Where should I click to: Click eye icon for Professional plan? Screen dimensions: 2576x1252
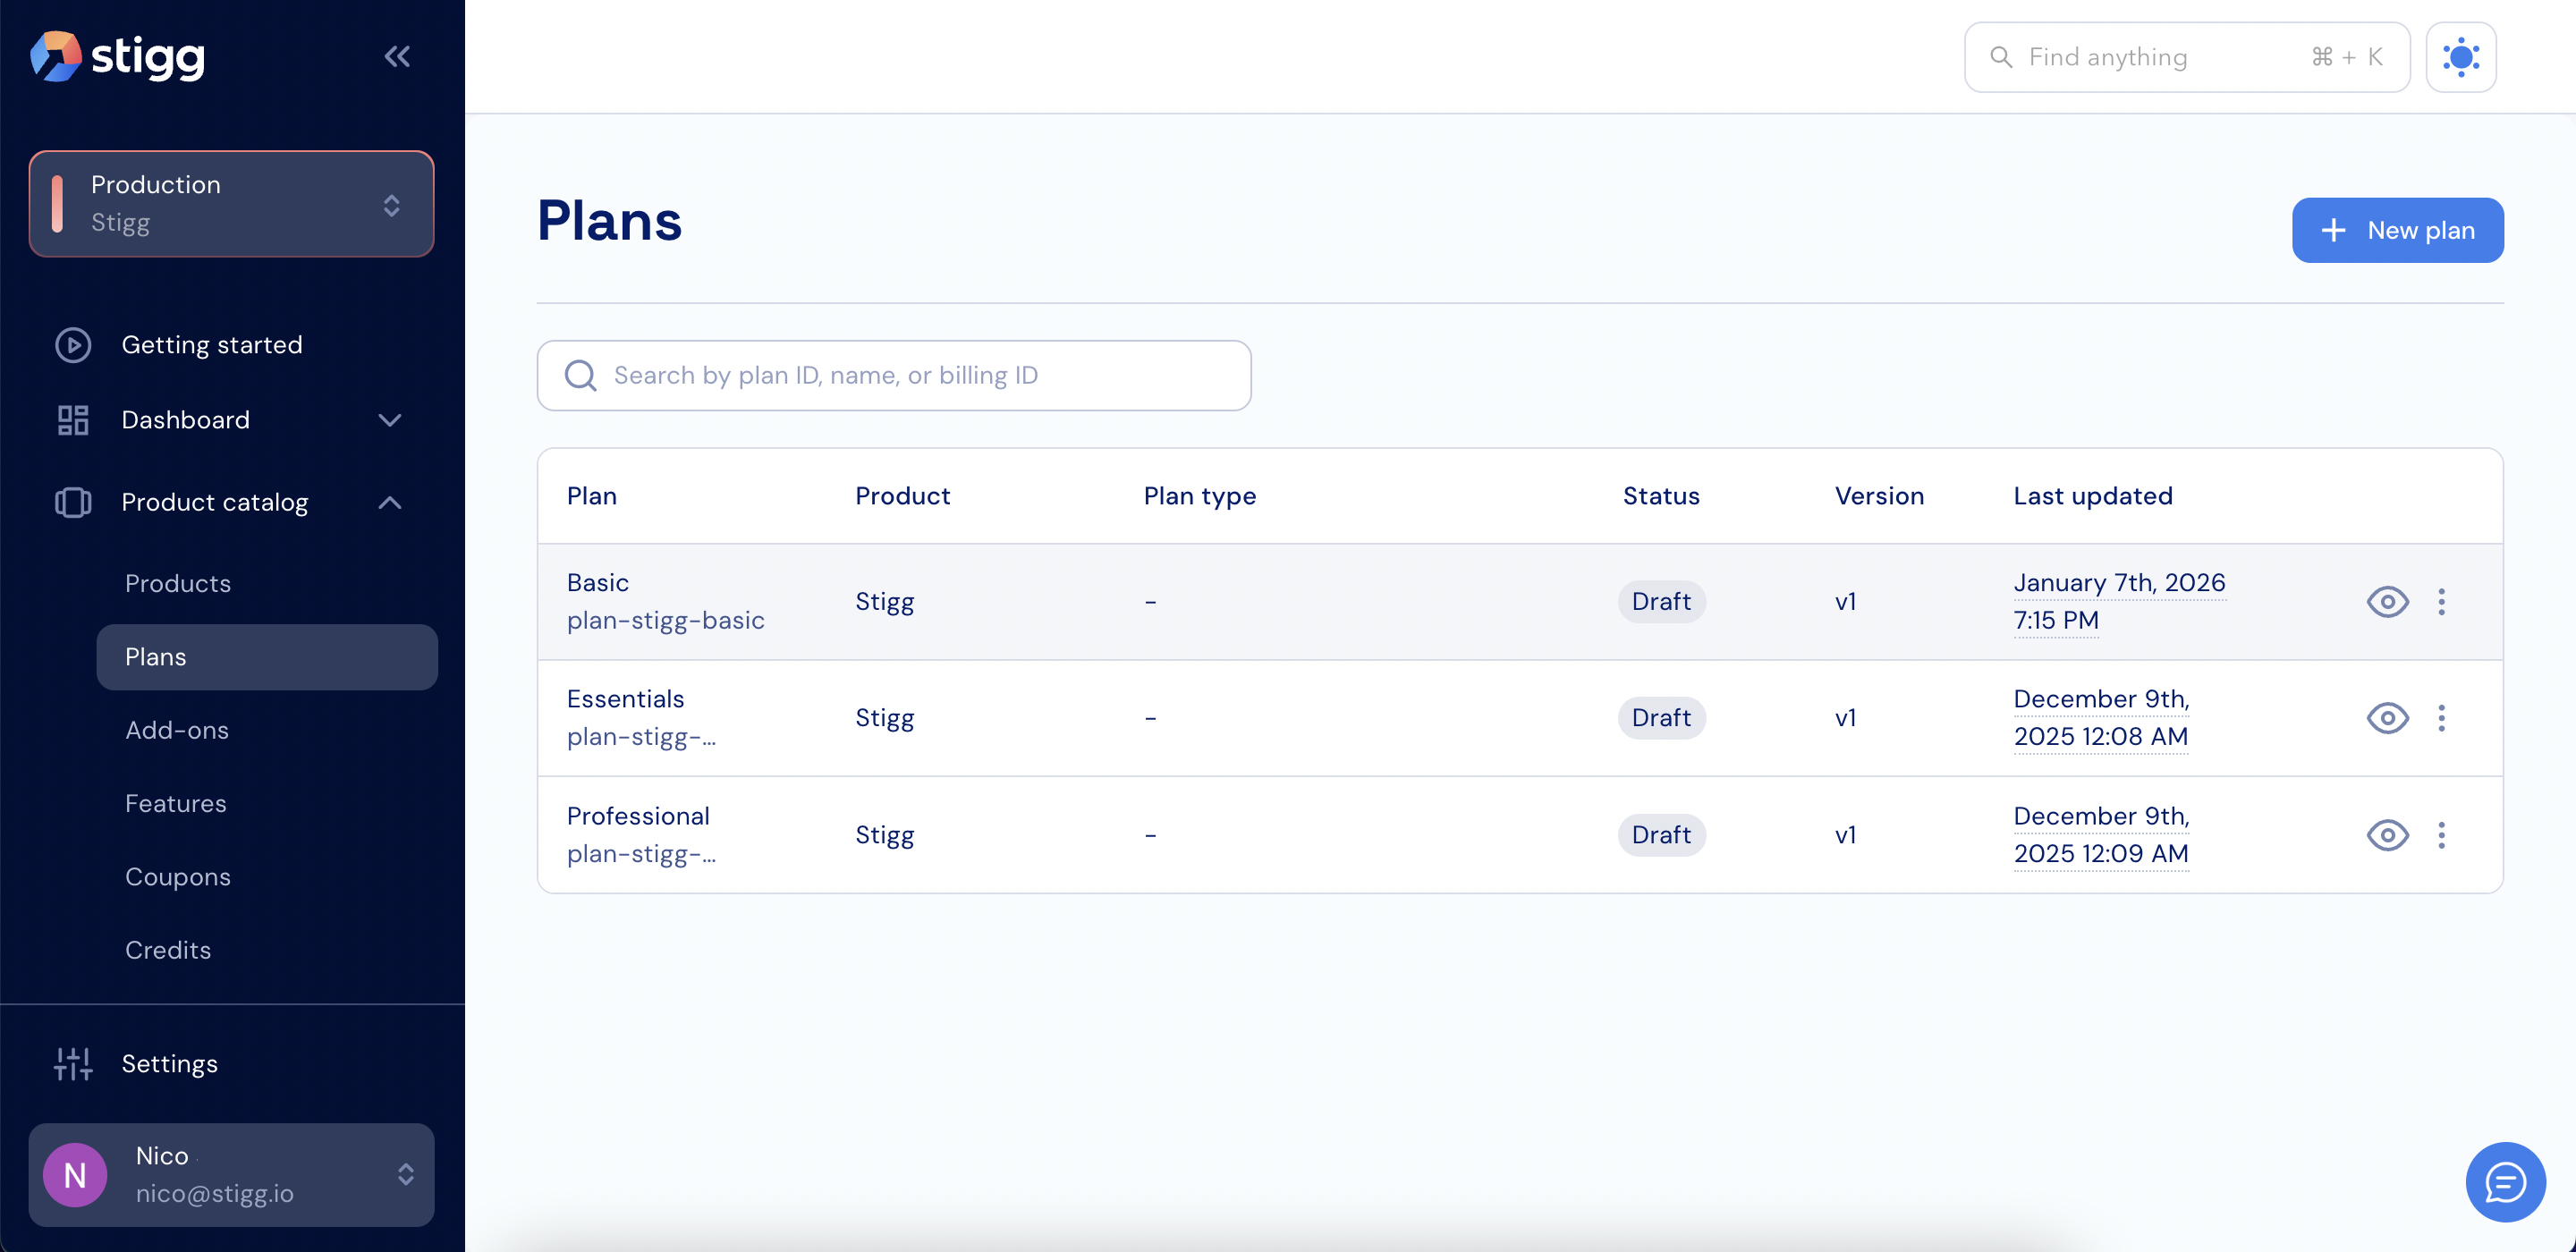pos(2387,834)
